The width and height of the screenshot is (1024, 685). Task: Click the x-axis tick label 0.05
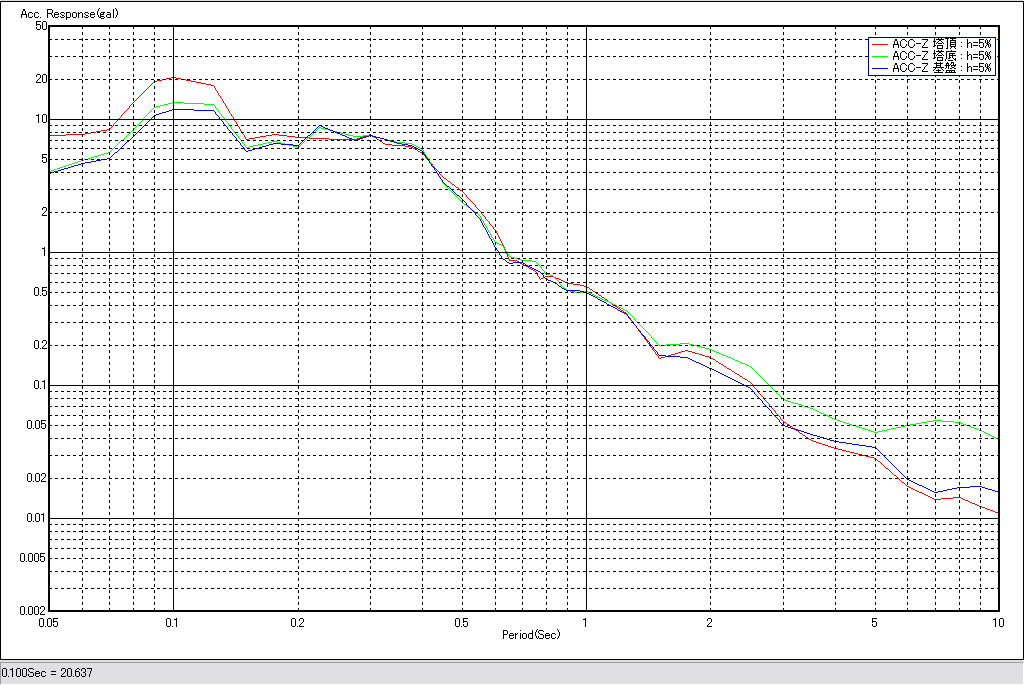point(47,623)
